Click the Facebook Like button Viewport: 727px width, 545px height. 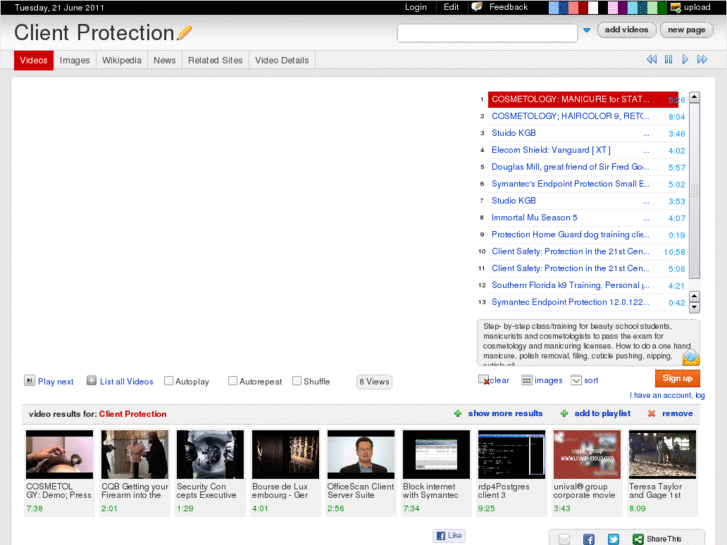(x=449, y=535)
